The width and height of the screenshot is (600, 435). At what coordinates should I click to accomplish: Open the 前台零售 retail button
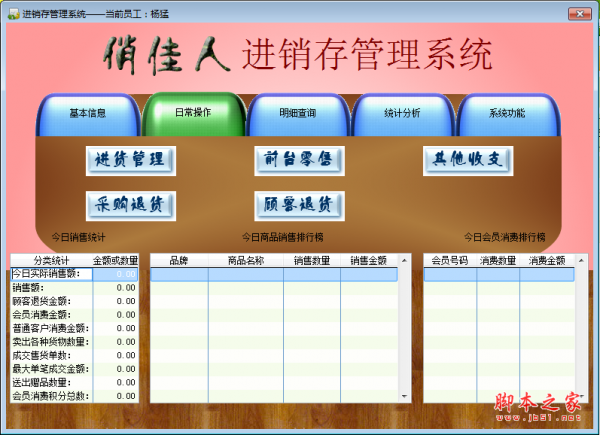299,161
